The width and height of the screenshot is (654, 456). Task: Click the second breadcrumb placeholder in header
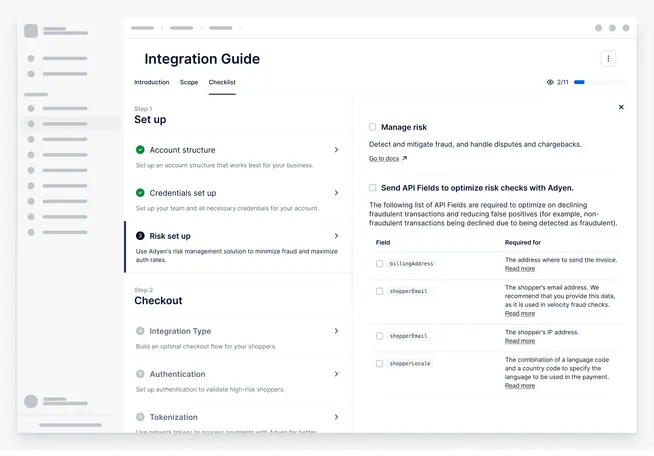(181, 28)
